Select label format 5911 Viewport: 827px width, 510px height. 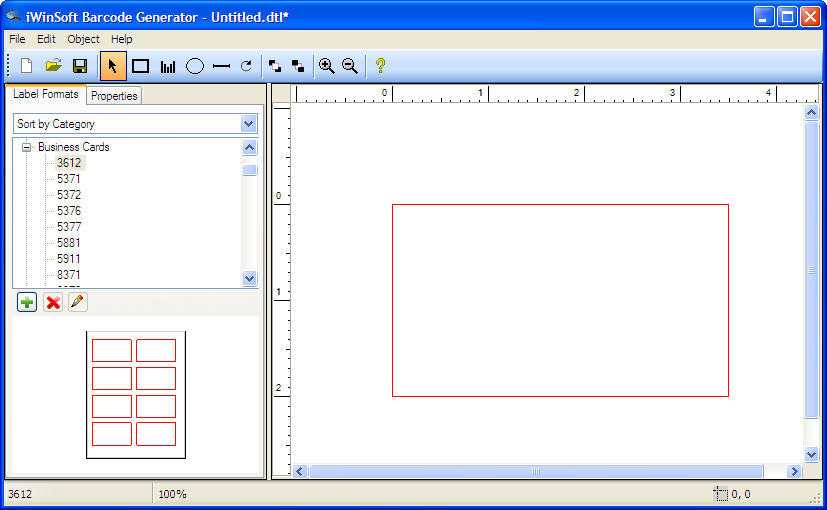tap(69, 259)
